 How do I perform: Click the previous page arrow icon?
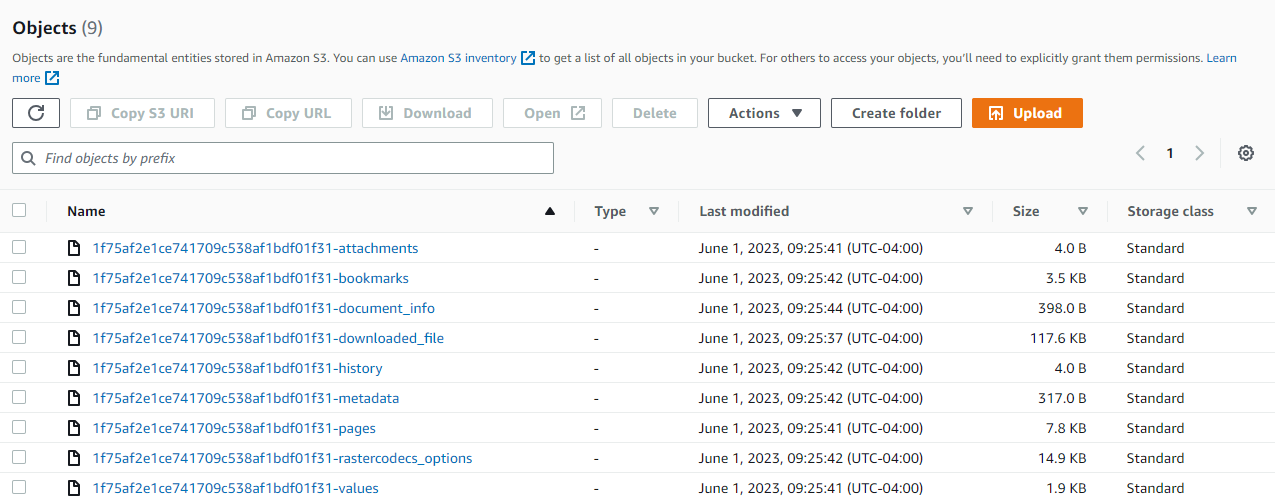(1140, 153)
